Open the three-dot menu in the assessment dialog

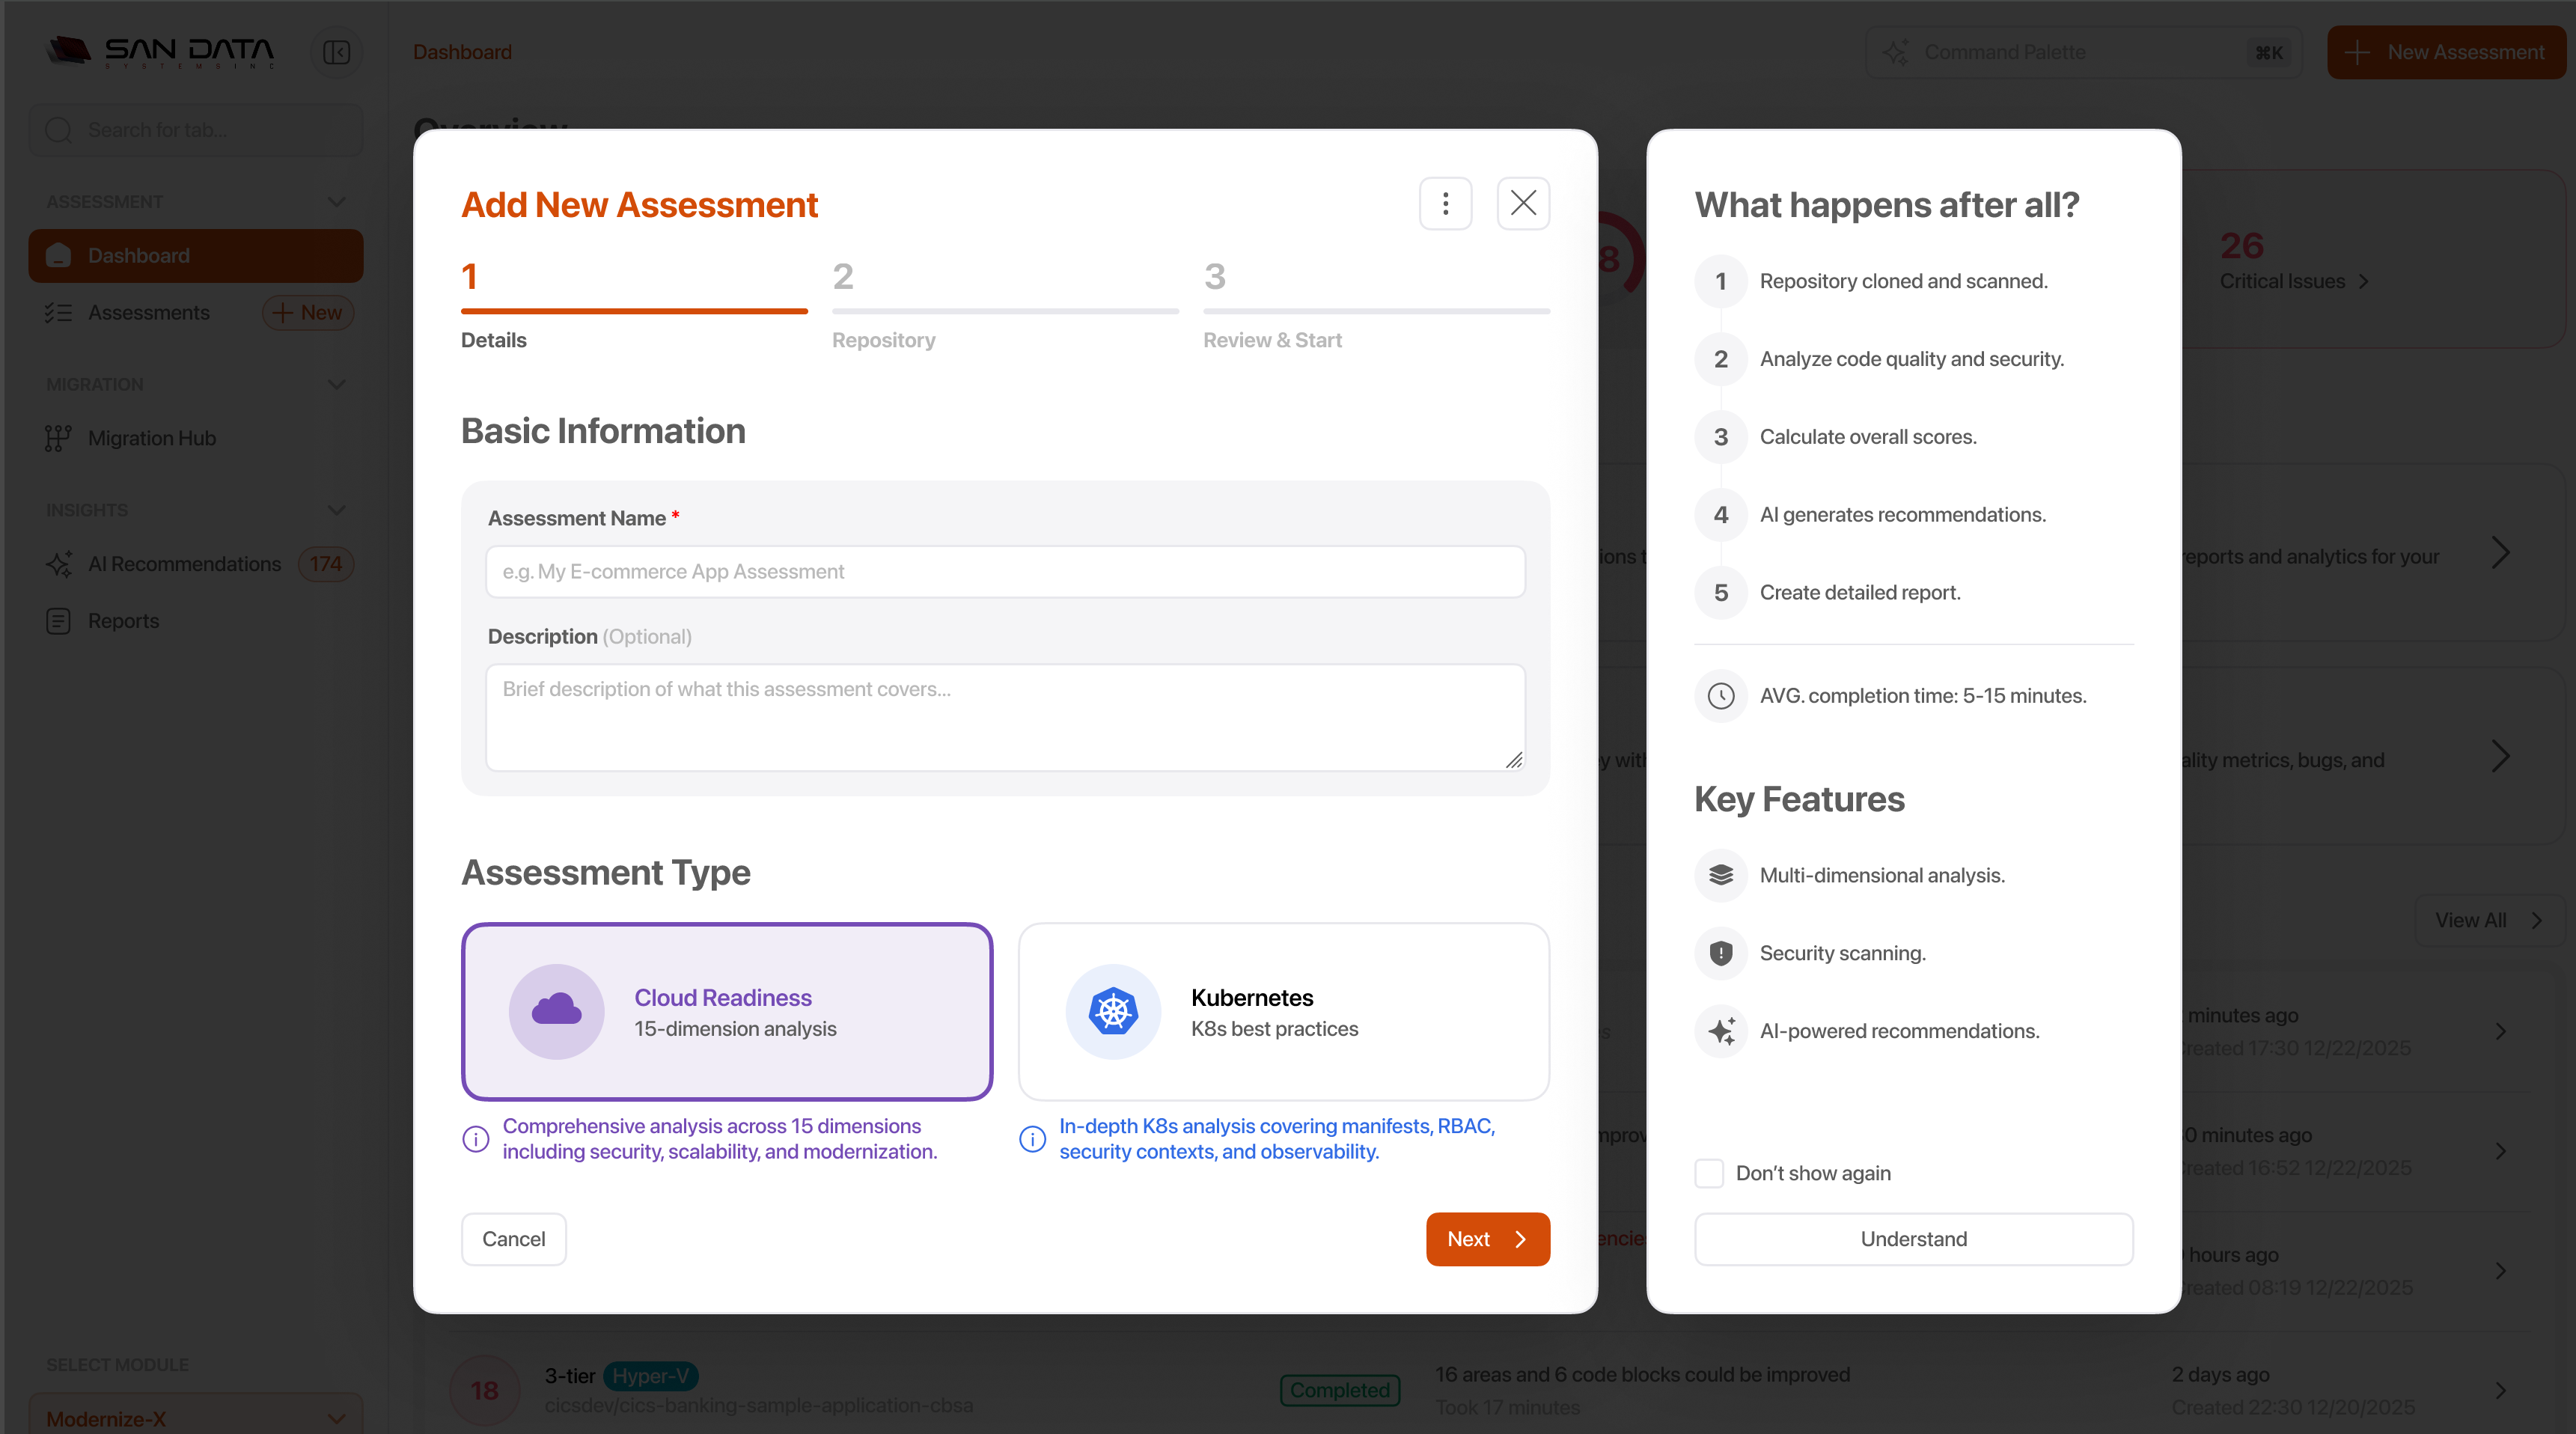(x=1445, y=203)
